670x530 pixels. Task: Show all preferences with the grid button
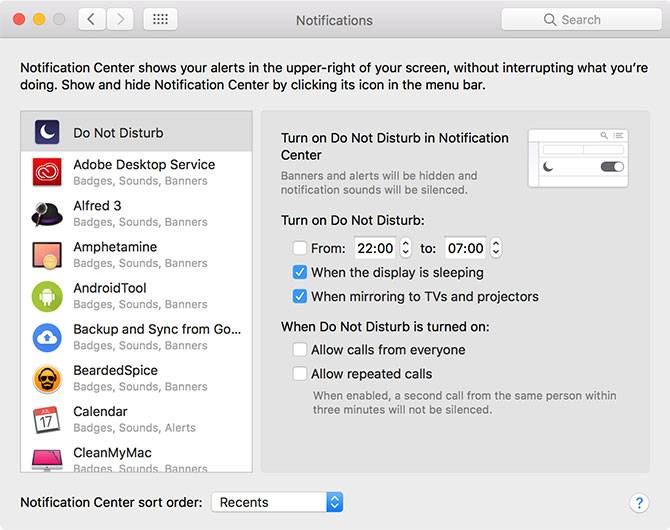click(161, 19)
